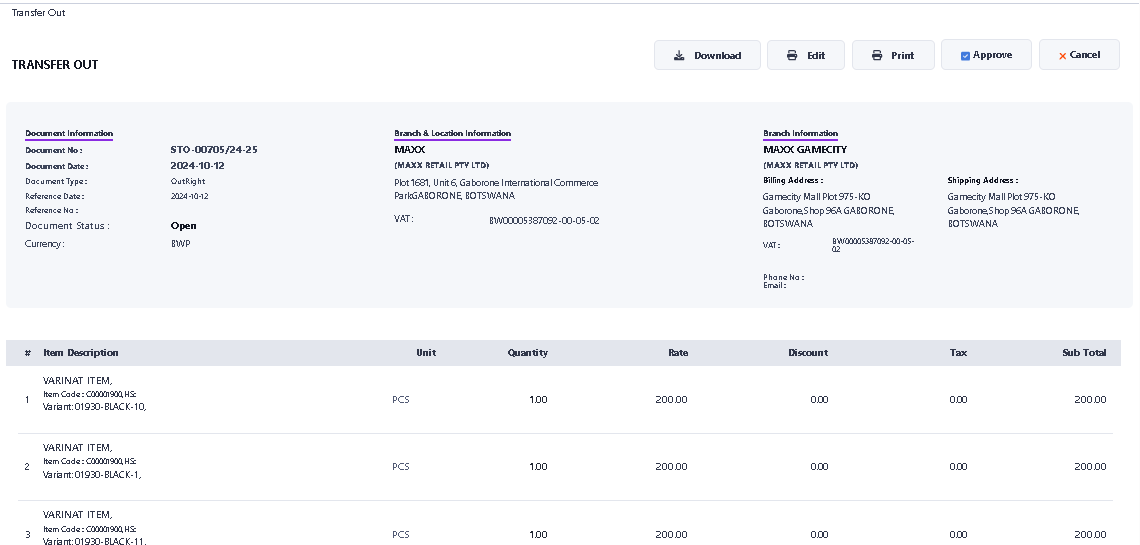This screenshot has height=545, width=1140.
Task: Select item row with variant 01930-BLACK-1
Action: pos(92,474)
